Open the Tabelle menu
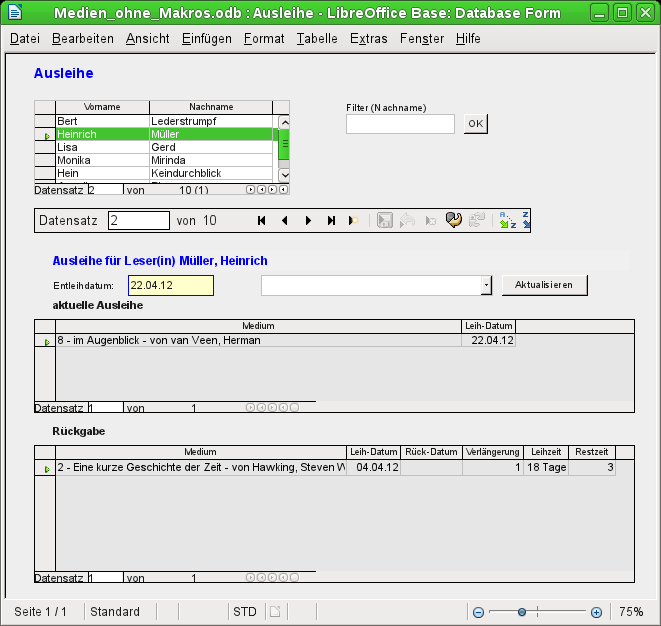661x626 pixels. (317, 39)
